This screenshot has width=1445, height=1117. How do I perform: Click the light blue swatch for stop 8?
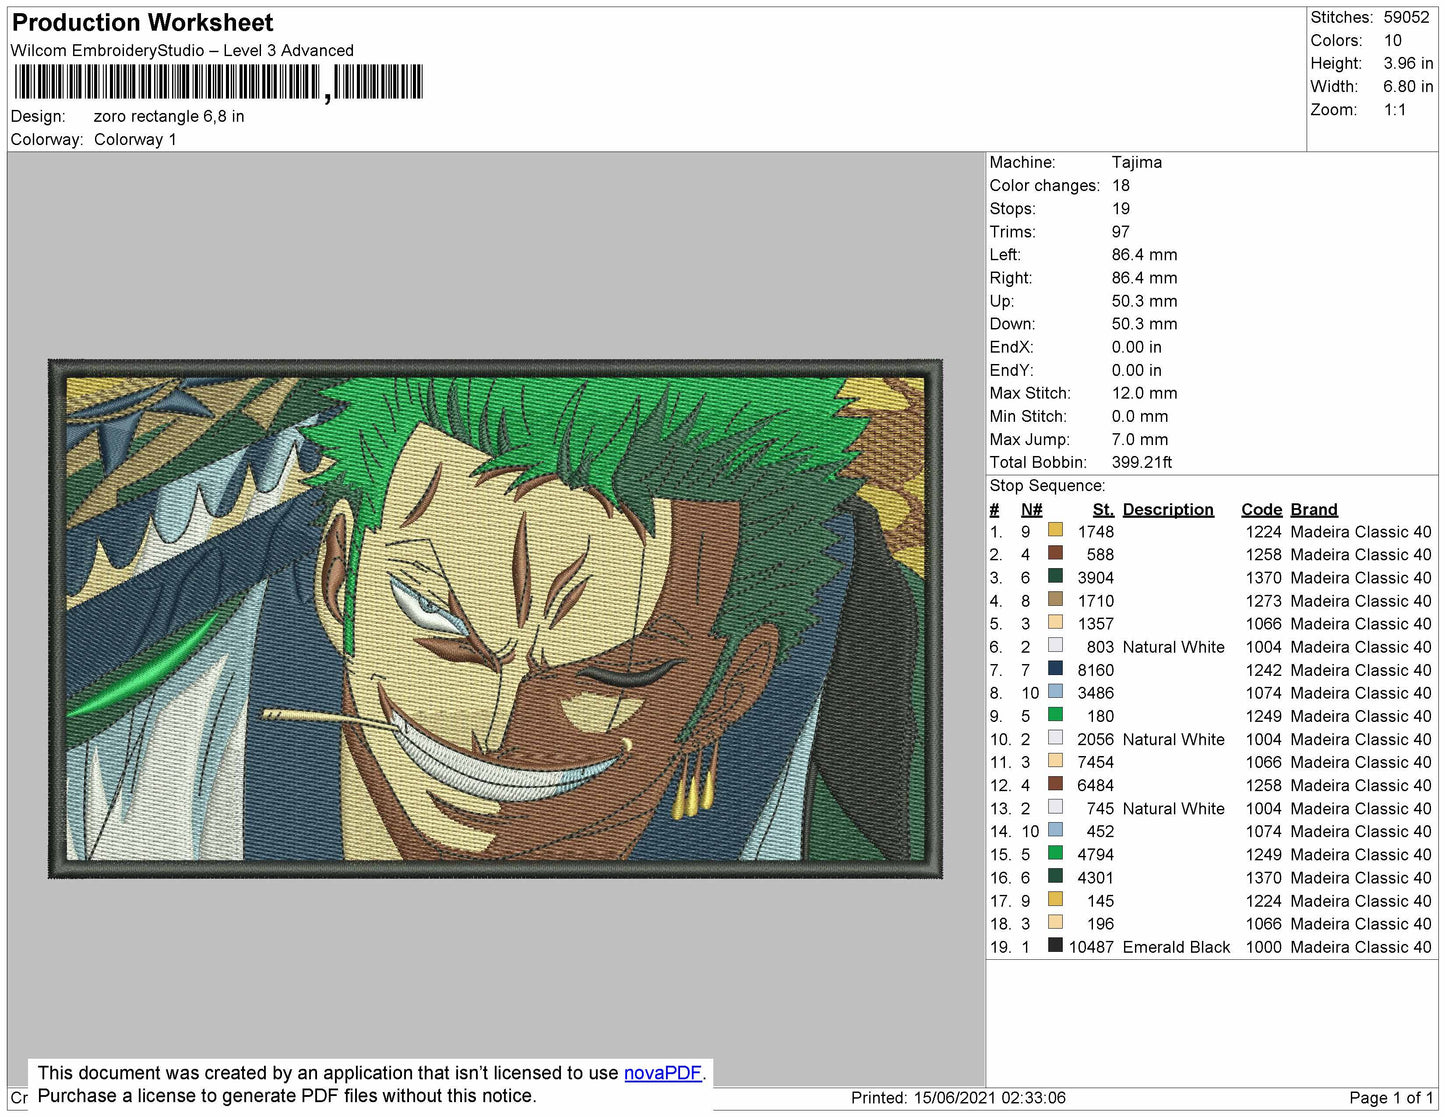pos(1055,692)
